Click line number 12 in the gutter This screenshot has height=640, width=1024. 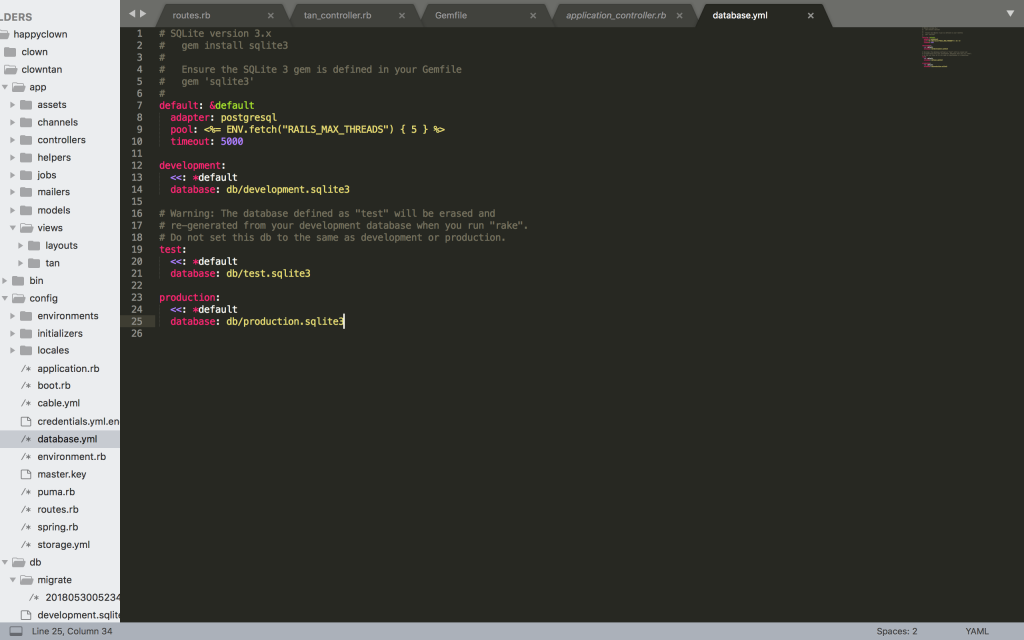click(136, 165)
